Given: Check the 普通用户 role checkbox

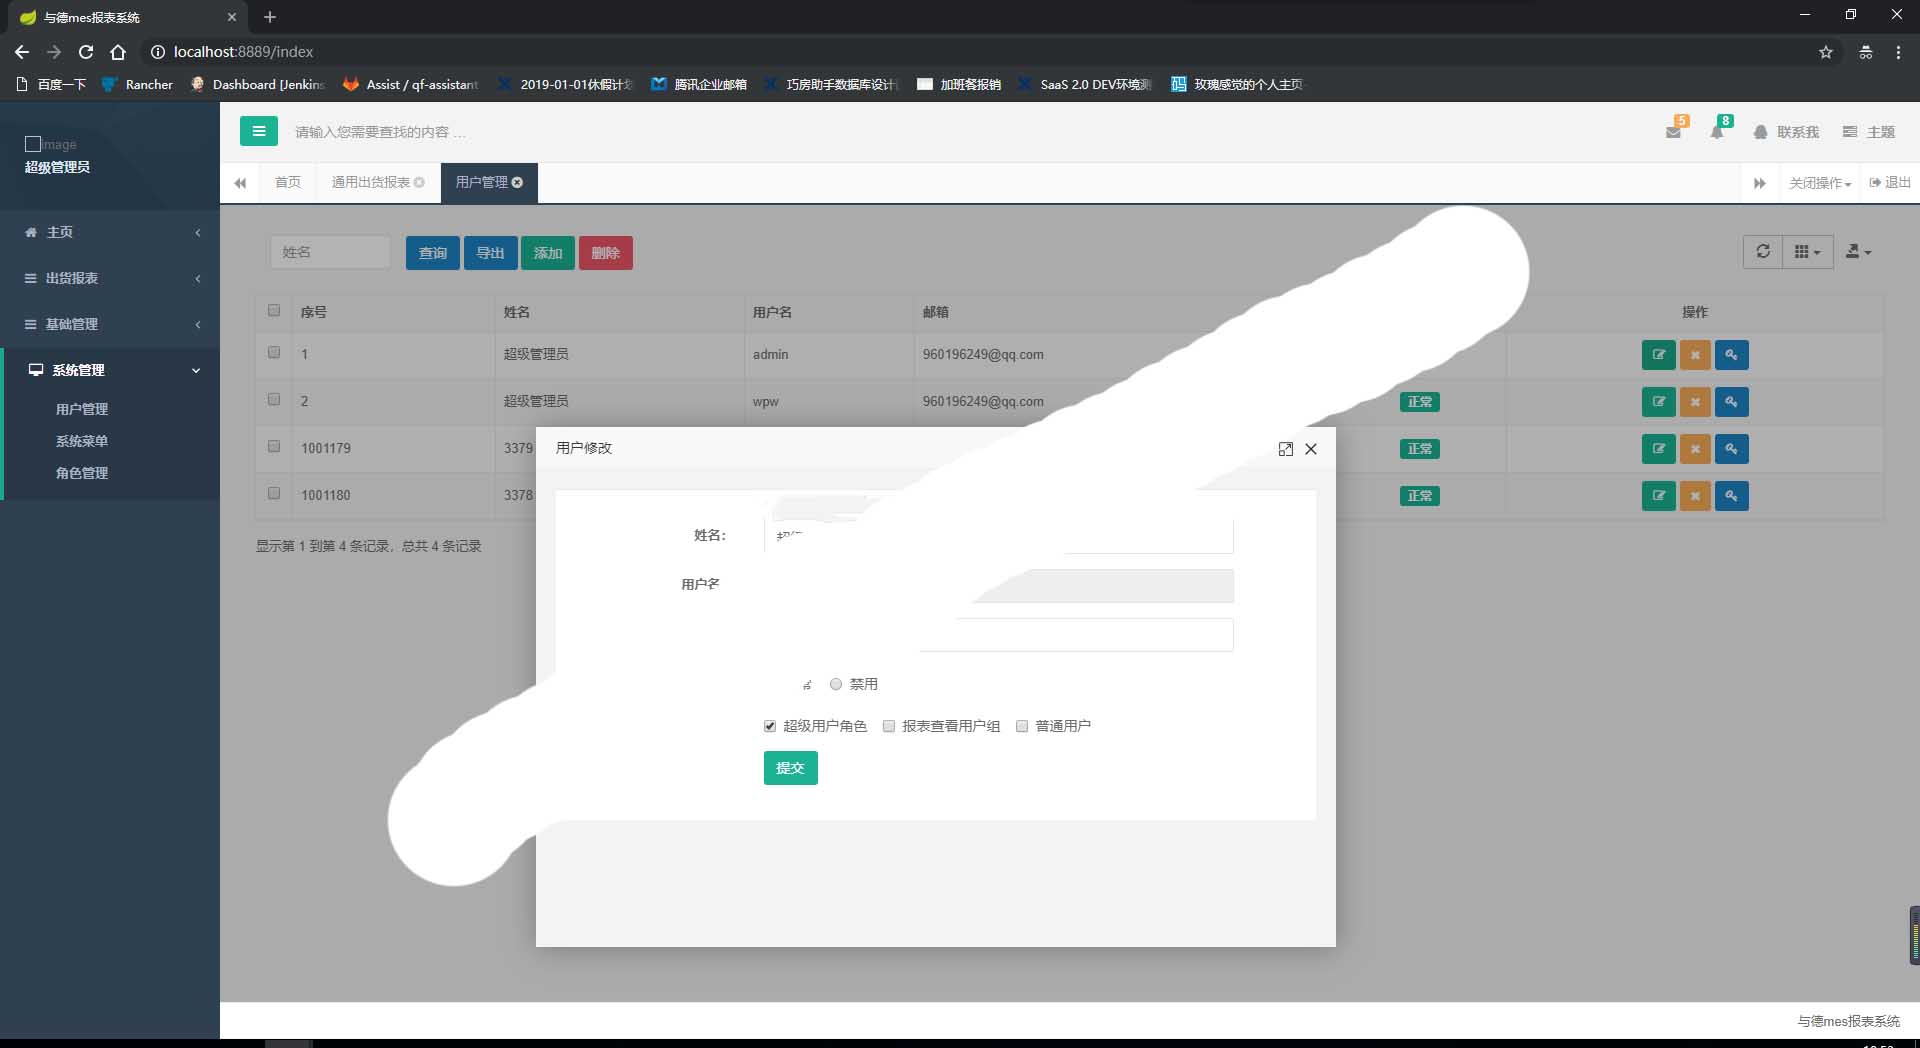Looking at the screenshot, I should 1022,727.
